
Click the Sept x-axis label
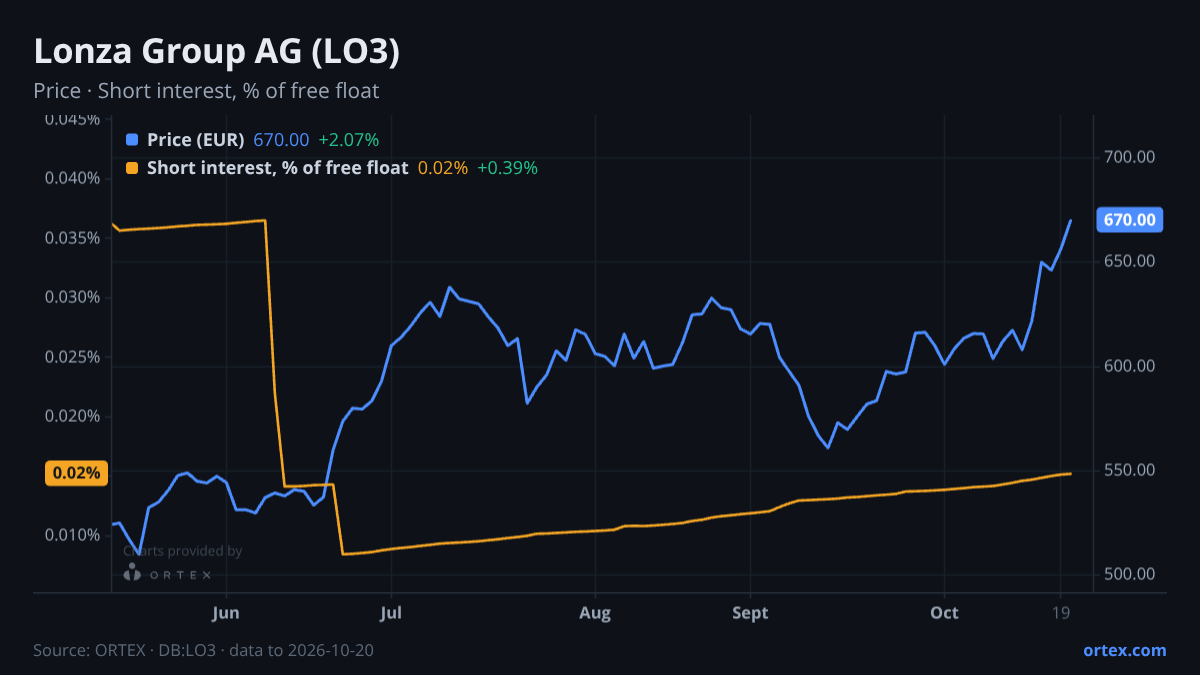(x=750, y=612)
